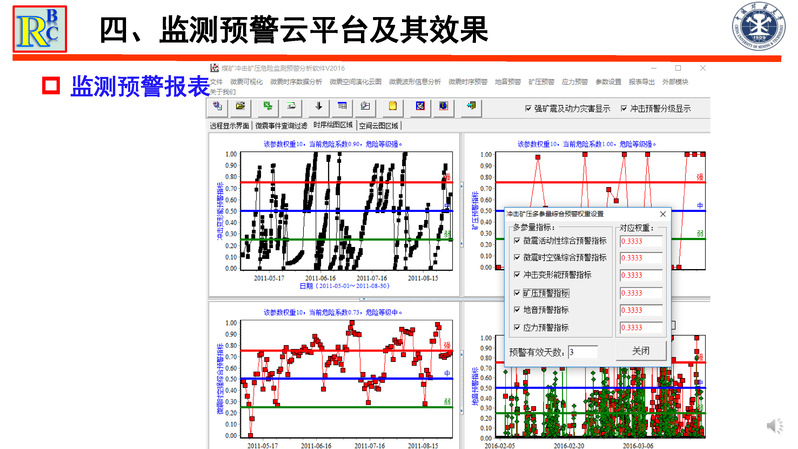This screenshot has height=449, width=798.
Task: Click the black down arrow toolbar icon
Action: [319, 107]
